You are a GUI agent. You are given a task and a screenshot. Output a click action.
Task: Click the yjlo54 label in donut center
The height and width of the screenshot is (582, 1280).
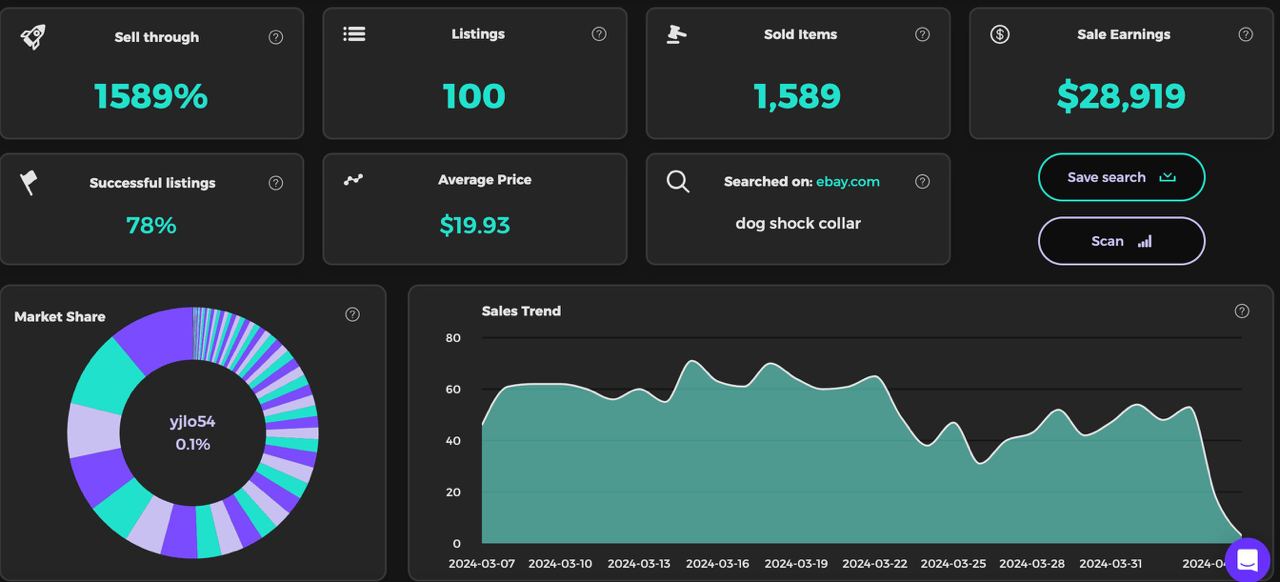pos(192,422)
